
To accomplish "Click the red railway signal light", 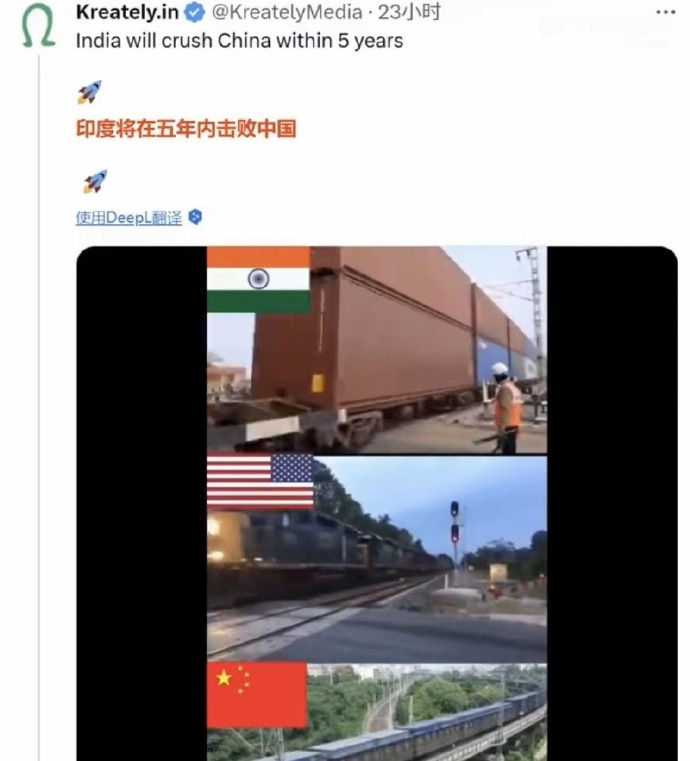I will 454,533.
